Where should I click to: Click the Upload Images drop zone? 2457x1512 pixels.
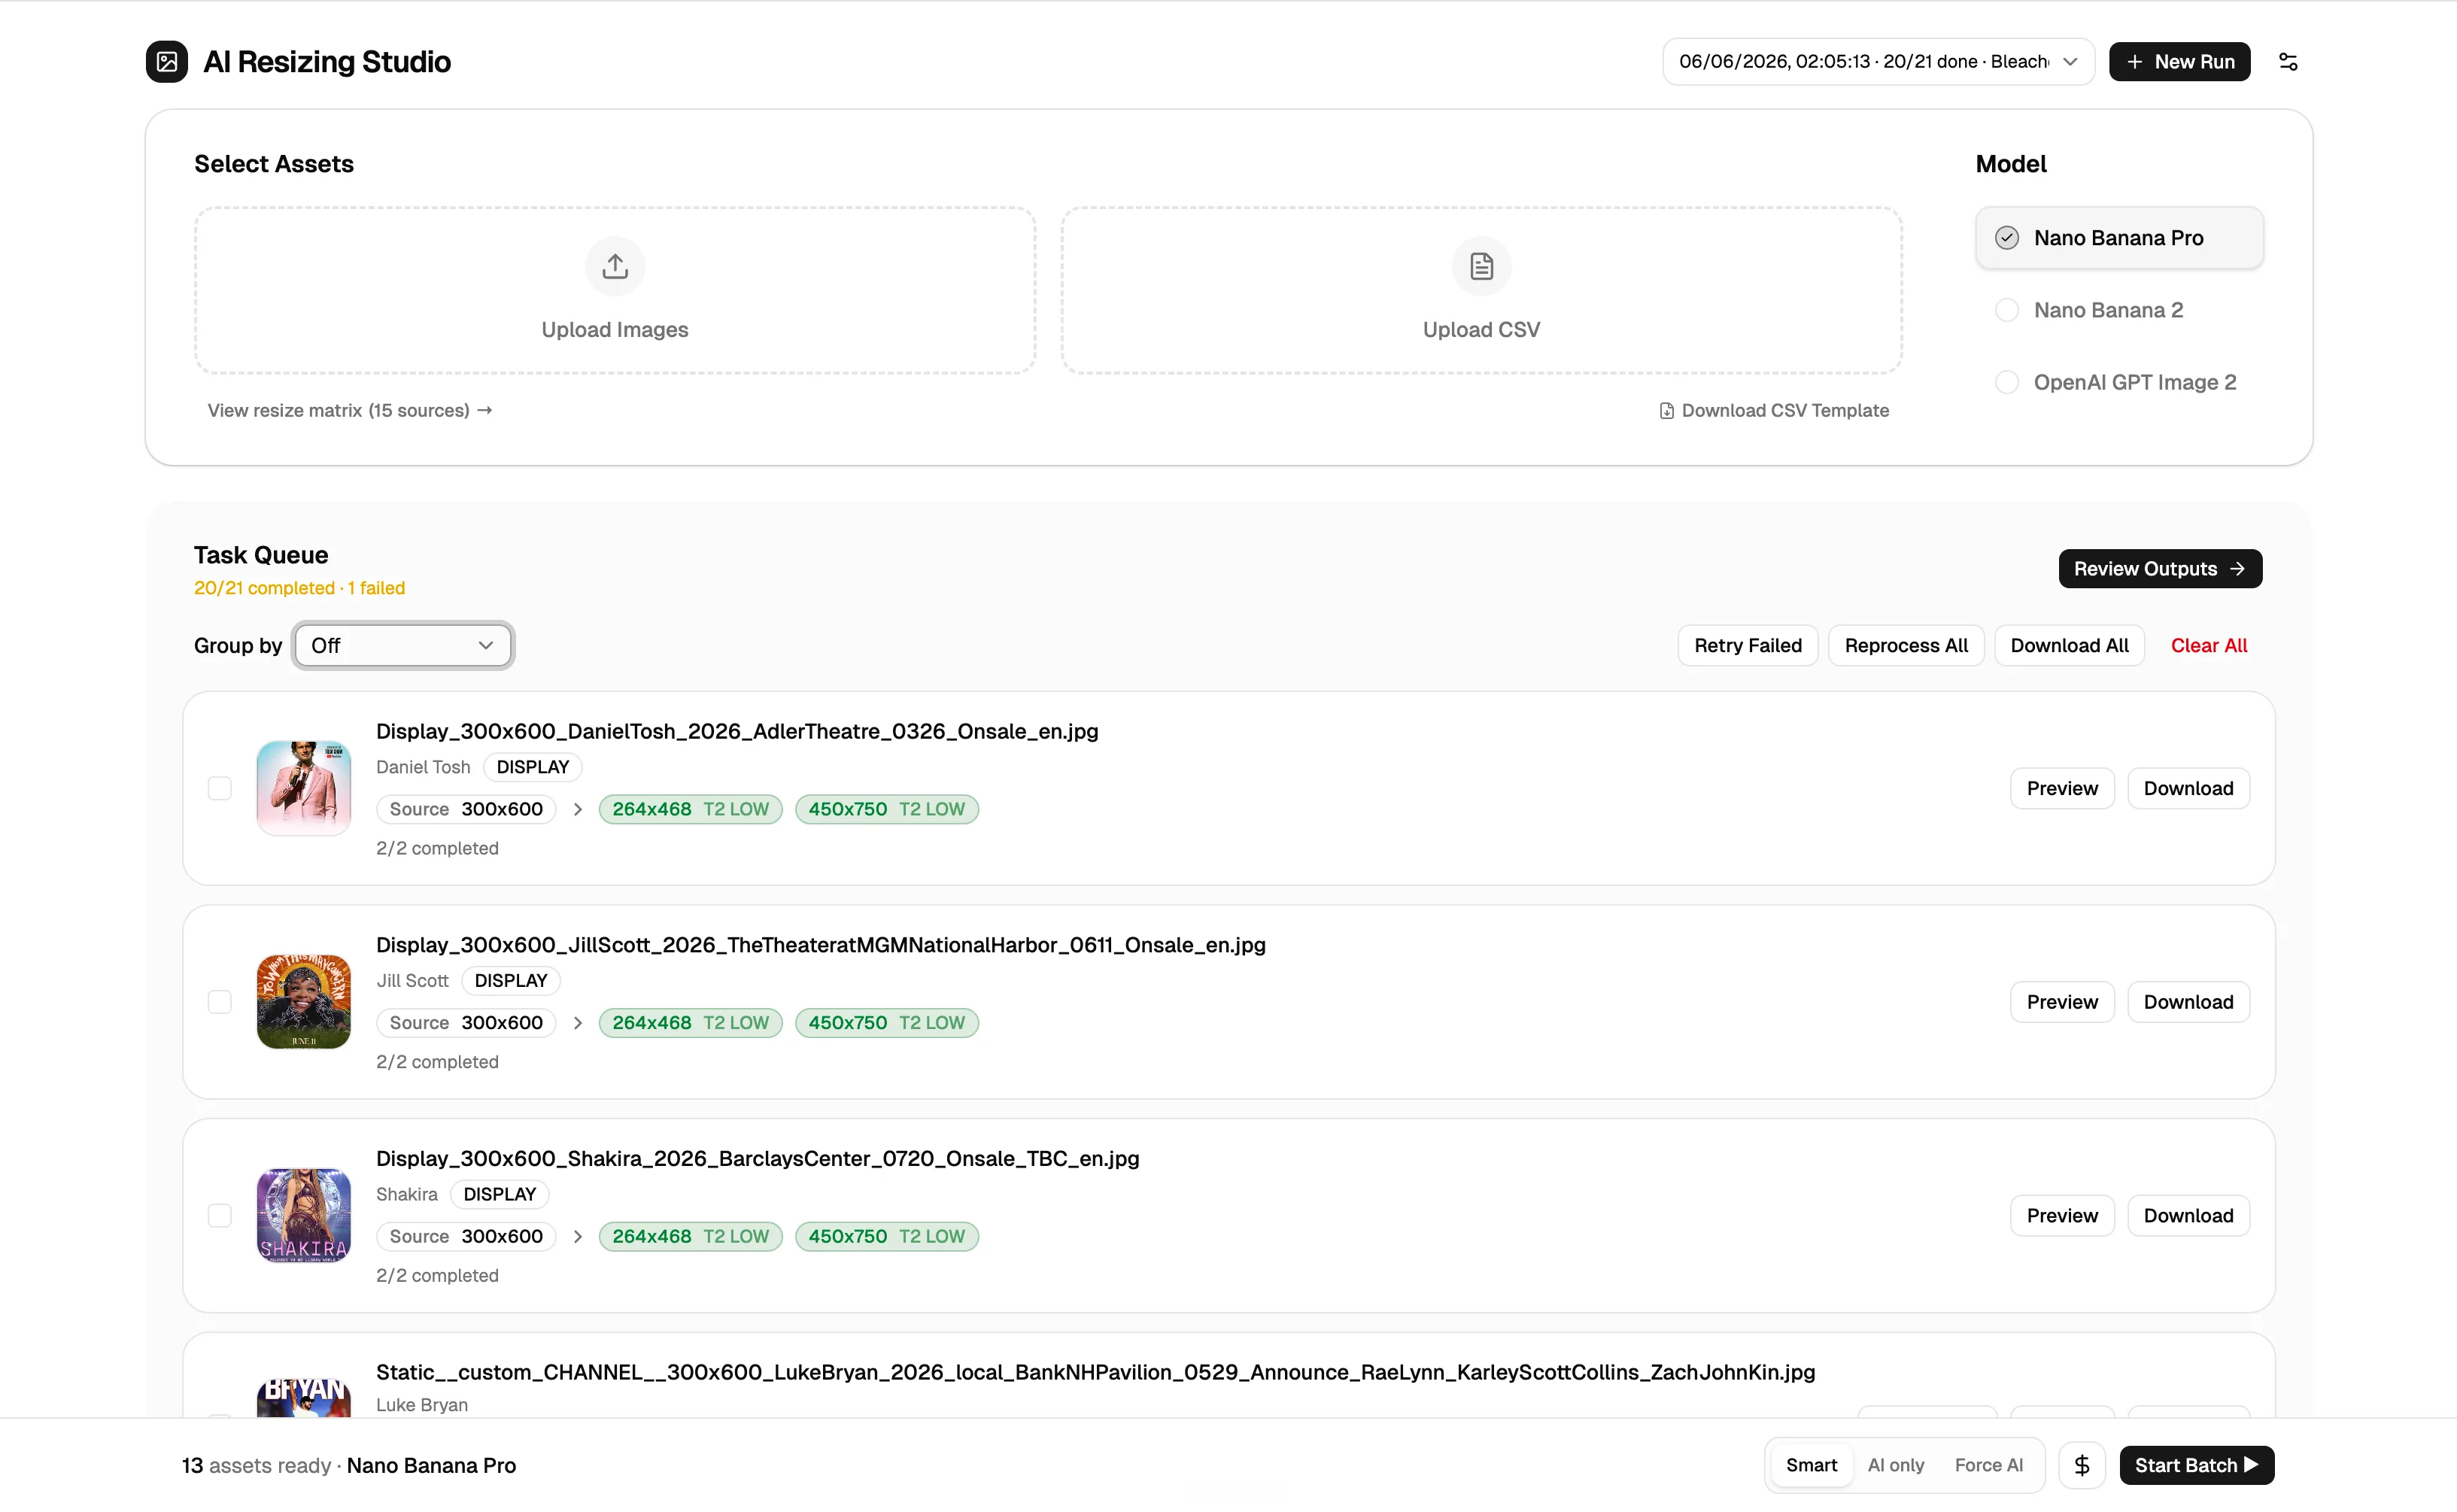pyautogui.click(x=615, y=291)
